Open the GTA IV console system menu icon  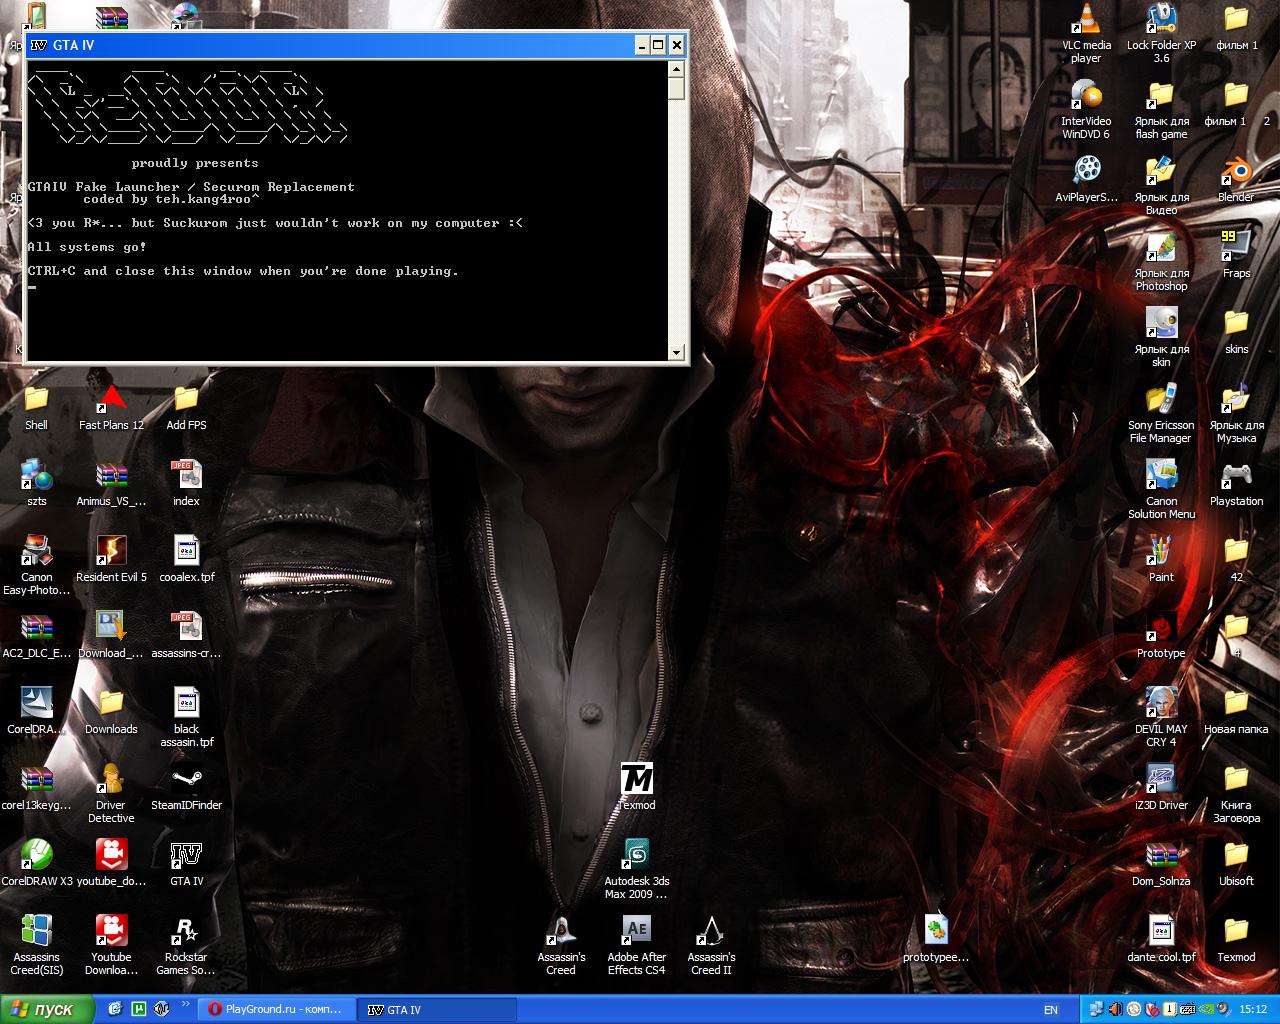(39, 45)
